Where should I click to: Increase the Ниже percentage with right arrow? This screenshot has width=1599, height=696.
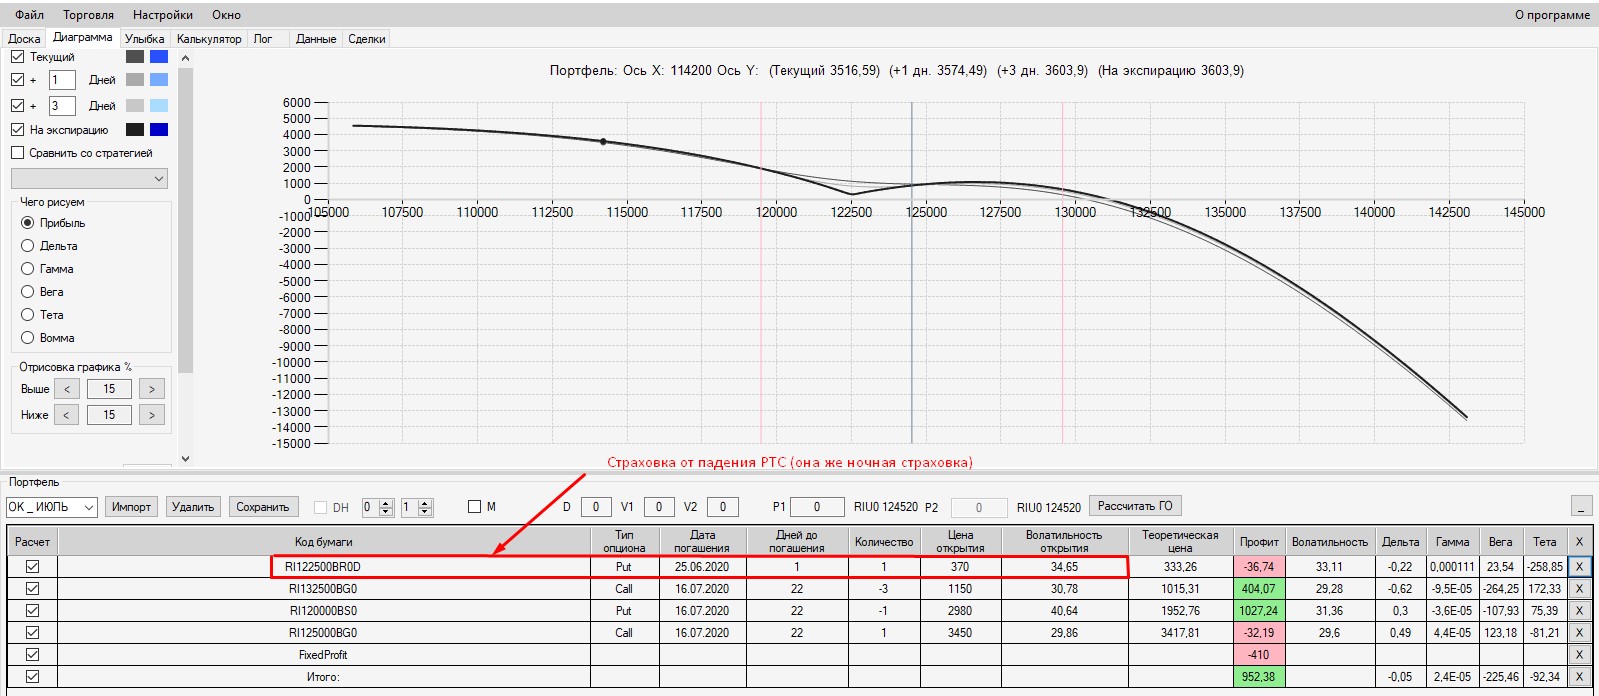pyautogui.click(x=152, y=415)
